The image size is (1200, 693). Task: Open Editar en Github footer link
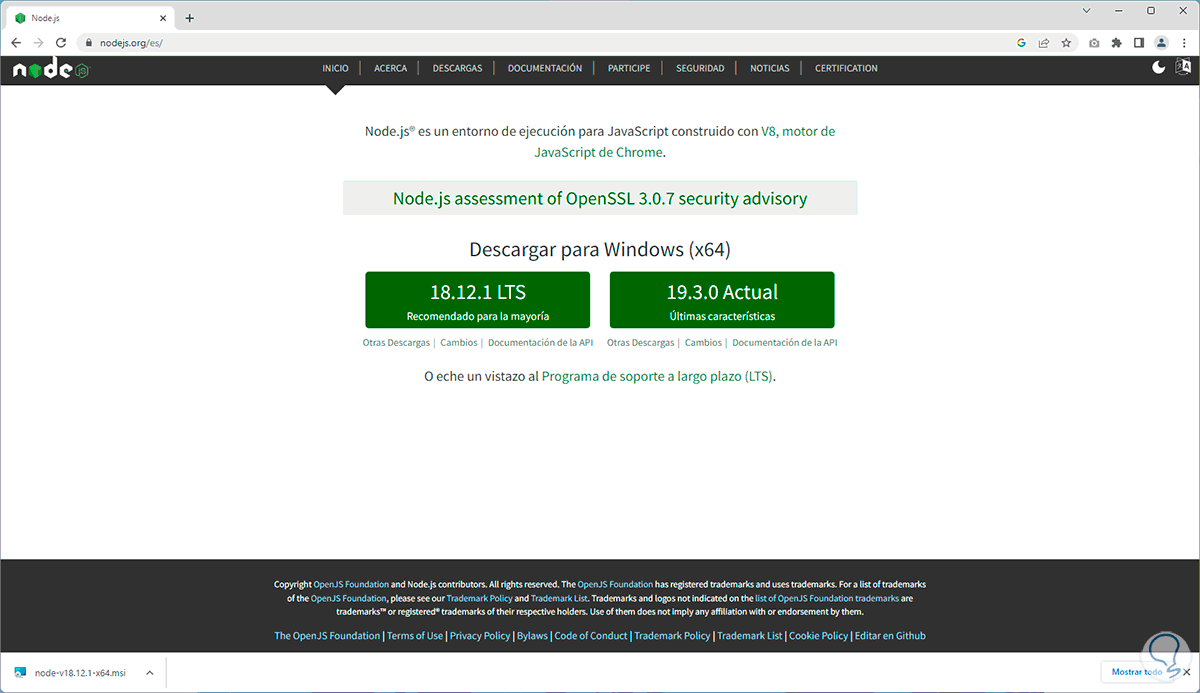tap(890, 636)
